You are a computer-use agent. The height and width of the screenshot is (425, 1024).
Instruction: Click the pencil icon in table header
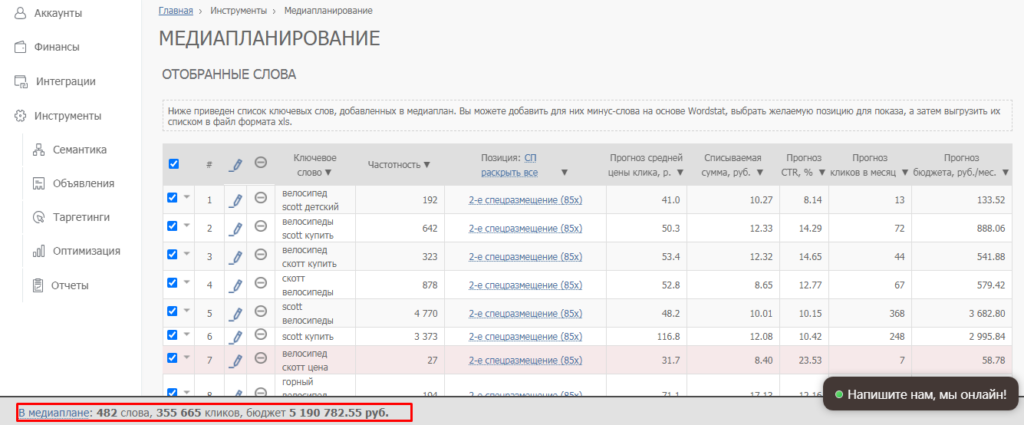[x=236, y=164]
